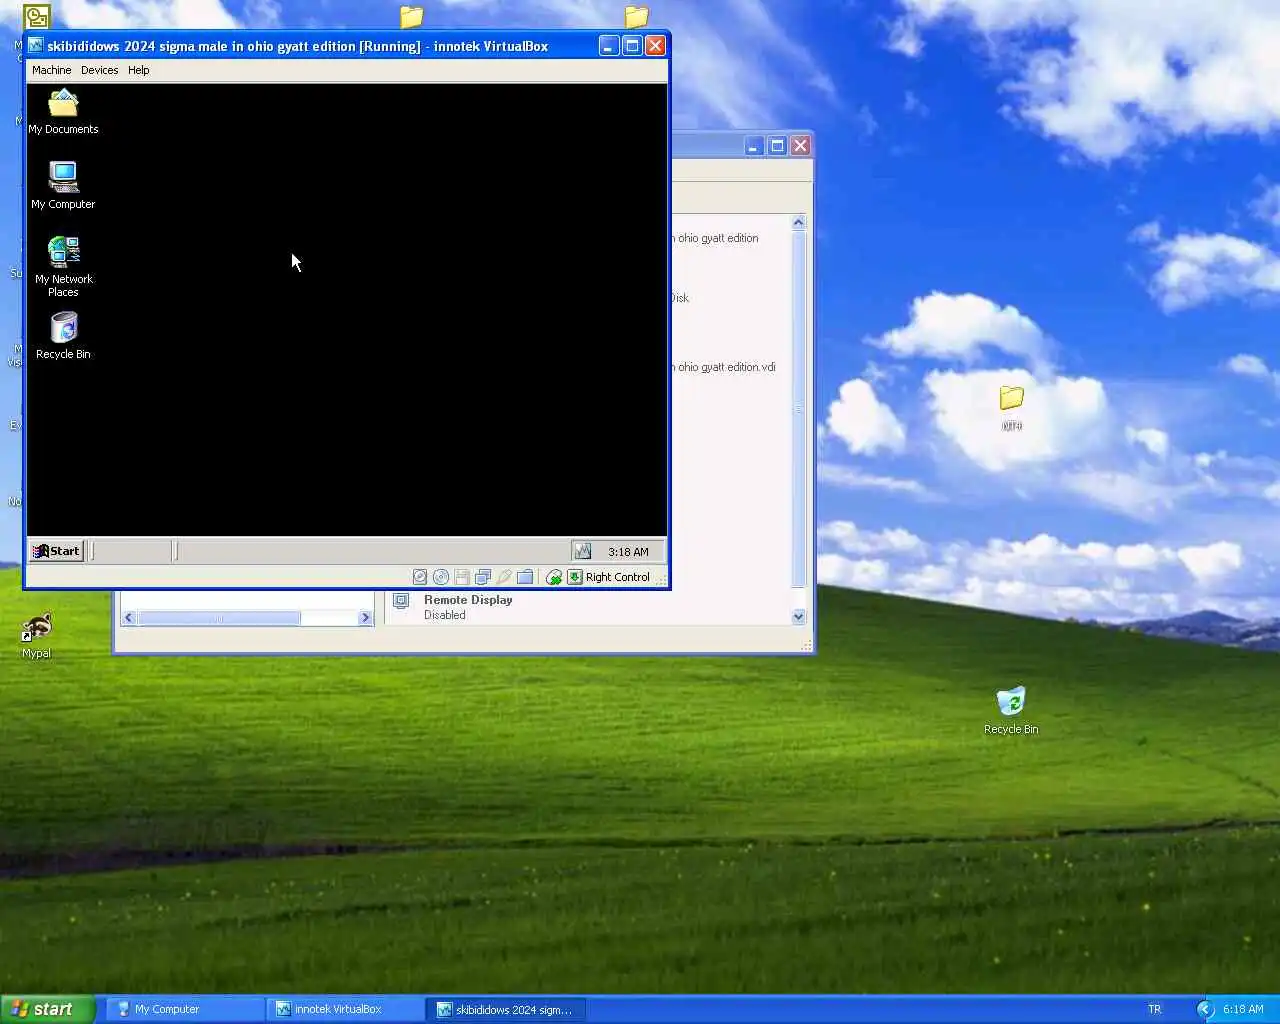Select My Computer icon in the guest desktop
Viewport: 1280px width, 1024px height.
point(63,186)
